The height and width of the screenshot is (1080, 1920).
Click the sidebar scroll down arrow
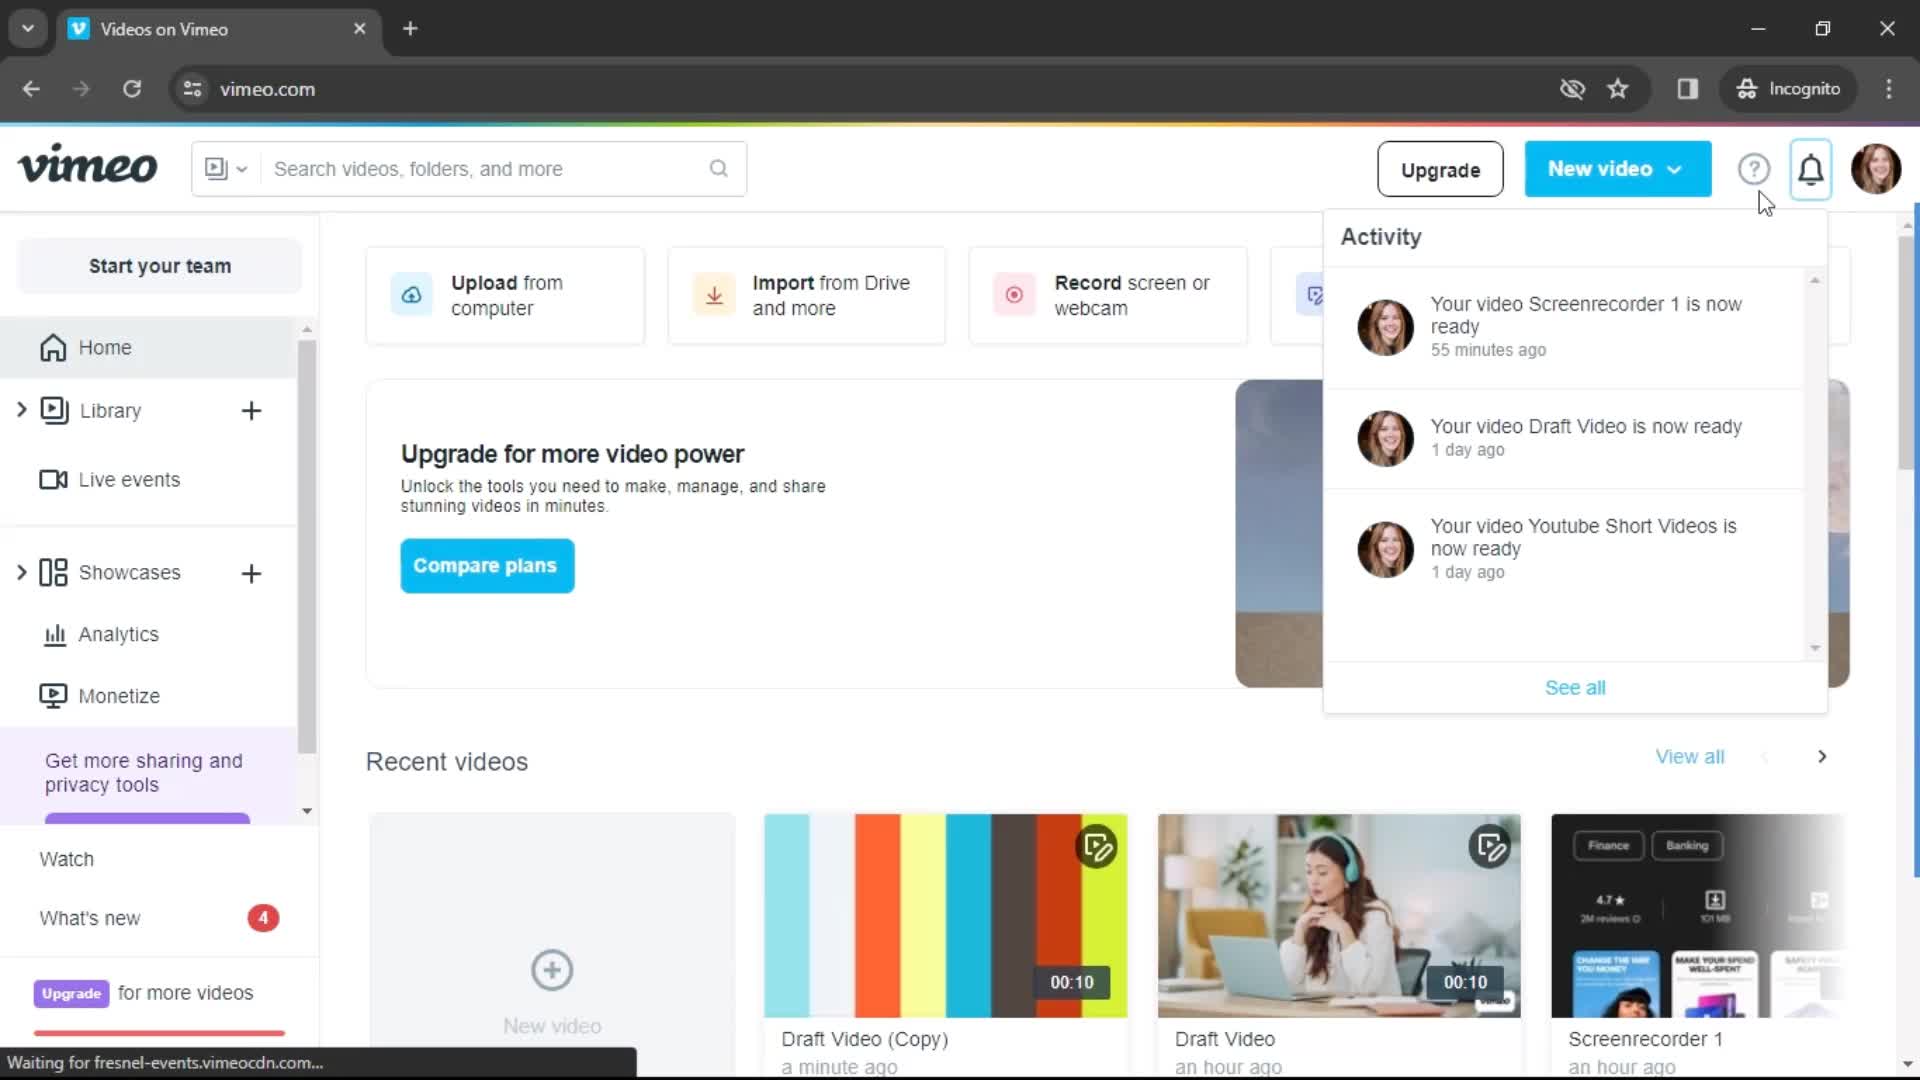pos(307,811)
